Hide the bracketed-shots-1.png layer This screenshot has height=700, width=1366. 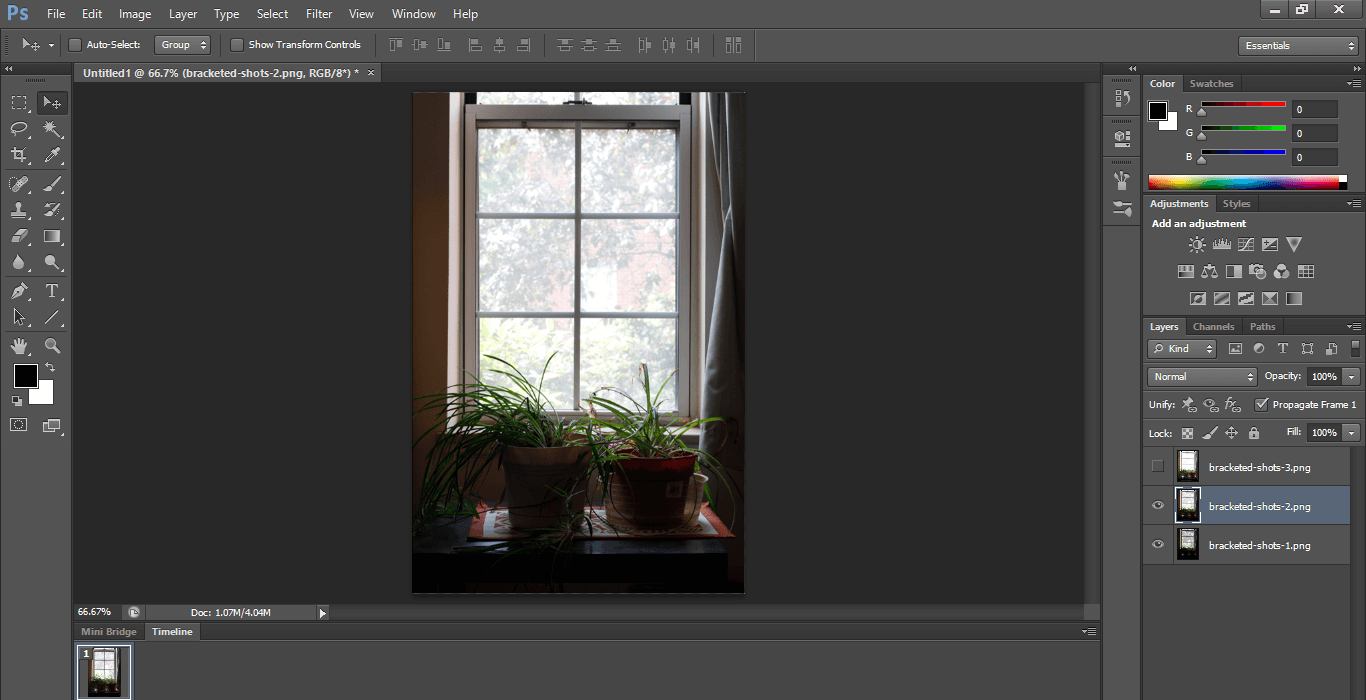[x=1158, y=544]
